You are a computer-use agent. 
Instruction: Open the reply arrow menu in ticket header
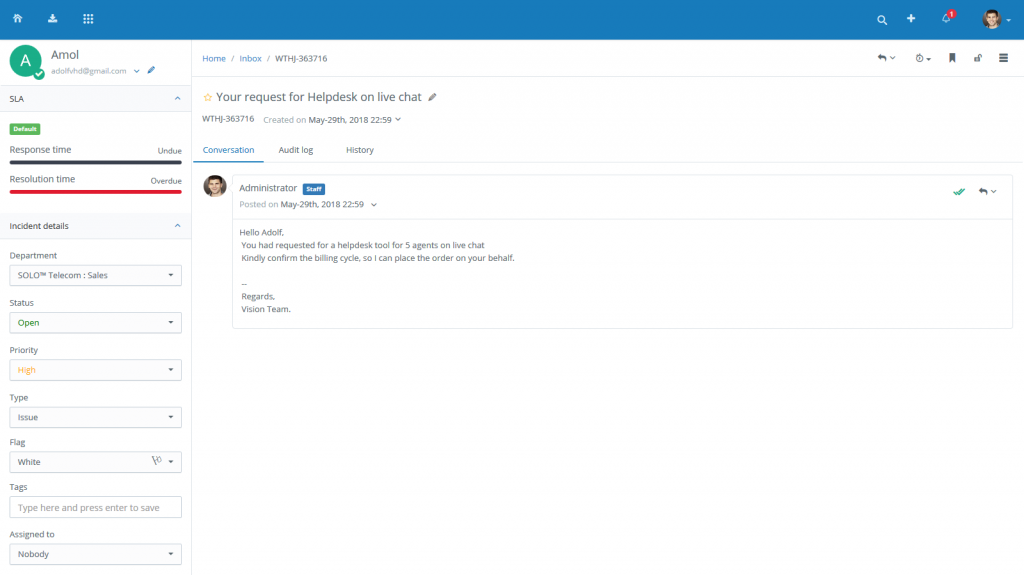(886, 58)
